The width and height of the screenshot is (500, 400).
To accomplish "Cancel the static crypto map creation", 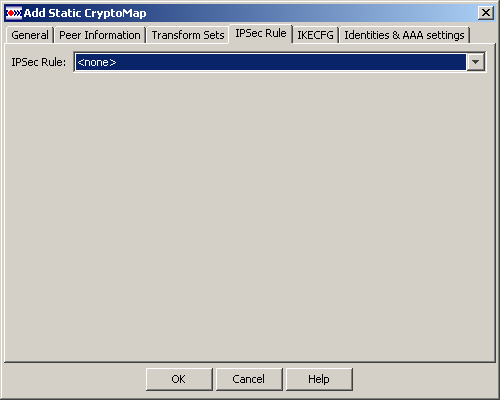I will coord(249,379).
